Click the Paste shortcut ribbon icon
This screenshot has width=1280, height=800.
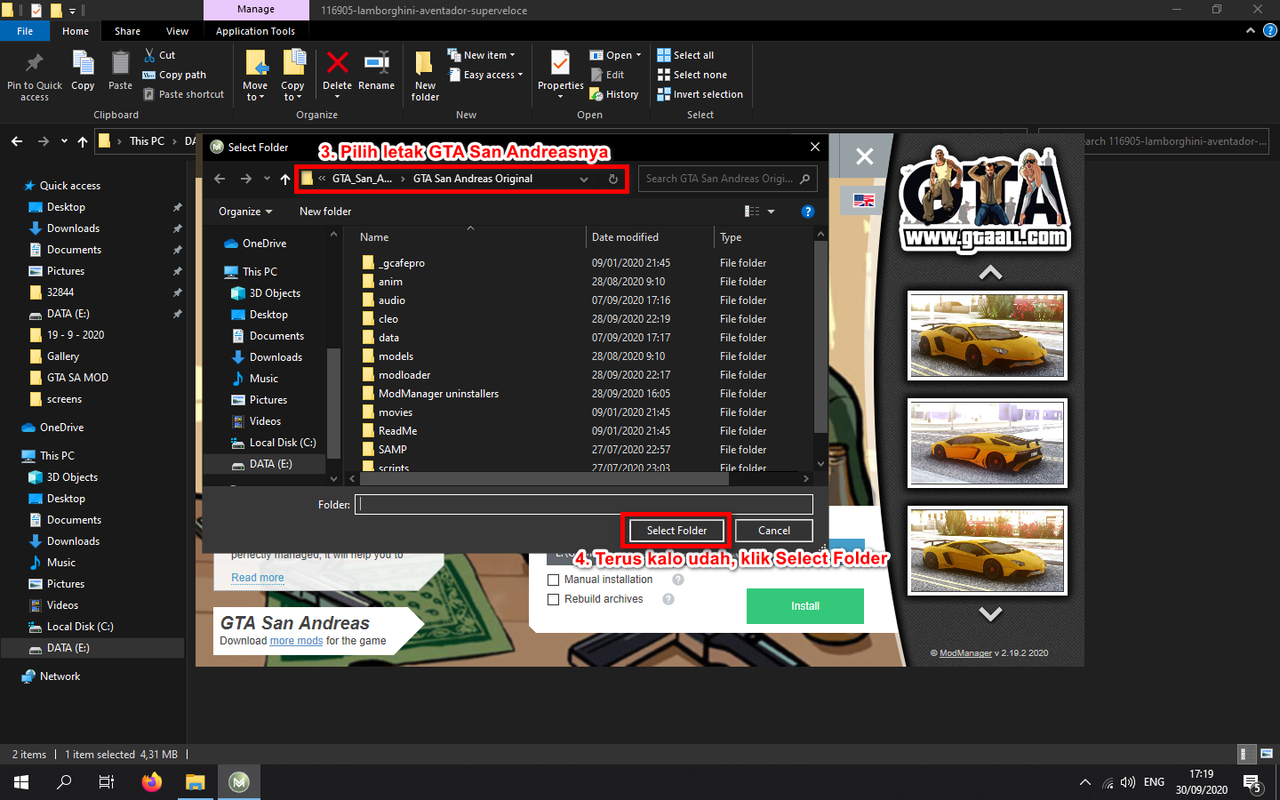pos(149,94)
